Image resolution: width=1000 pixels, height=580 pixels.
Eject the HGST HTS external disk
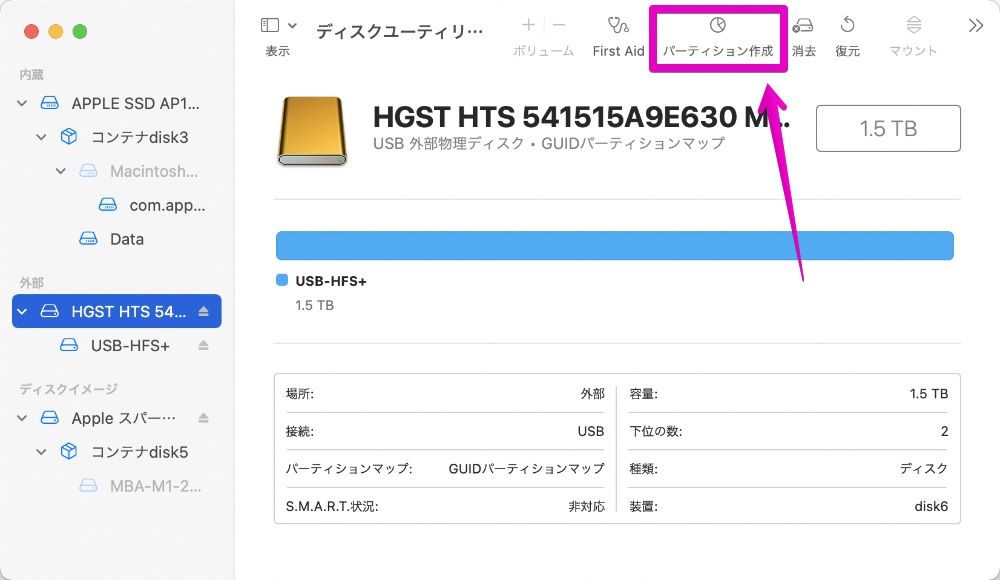(203, 311)
